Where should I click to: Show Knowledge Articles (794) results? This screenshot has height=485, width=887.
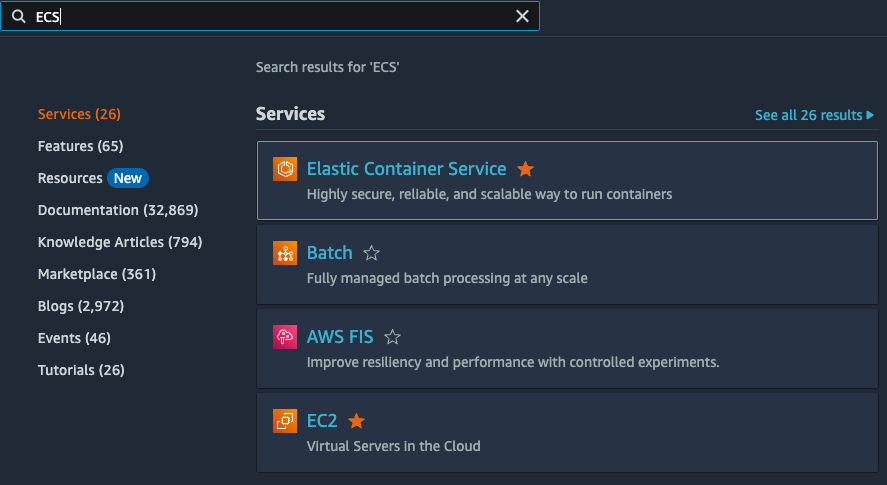pos(120,242)
